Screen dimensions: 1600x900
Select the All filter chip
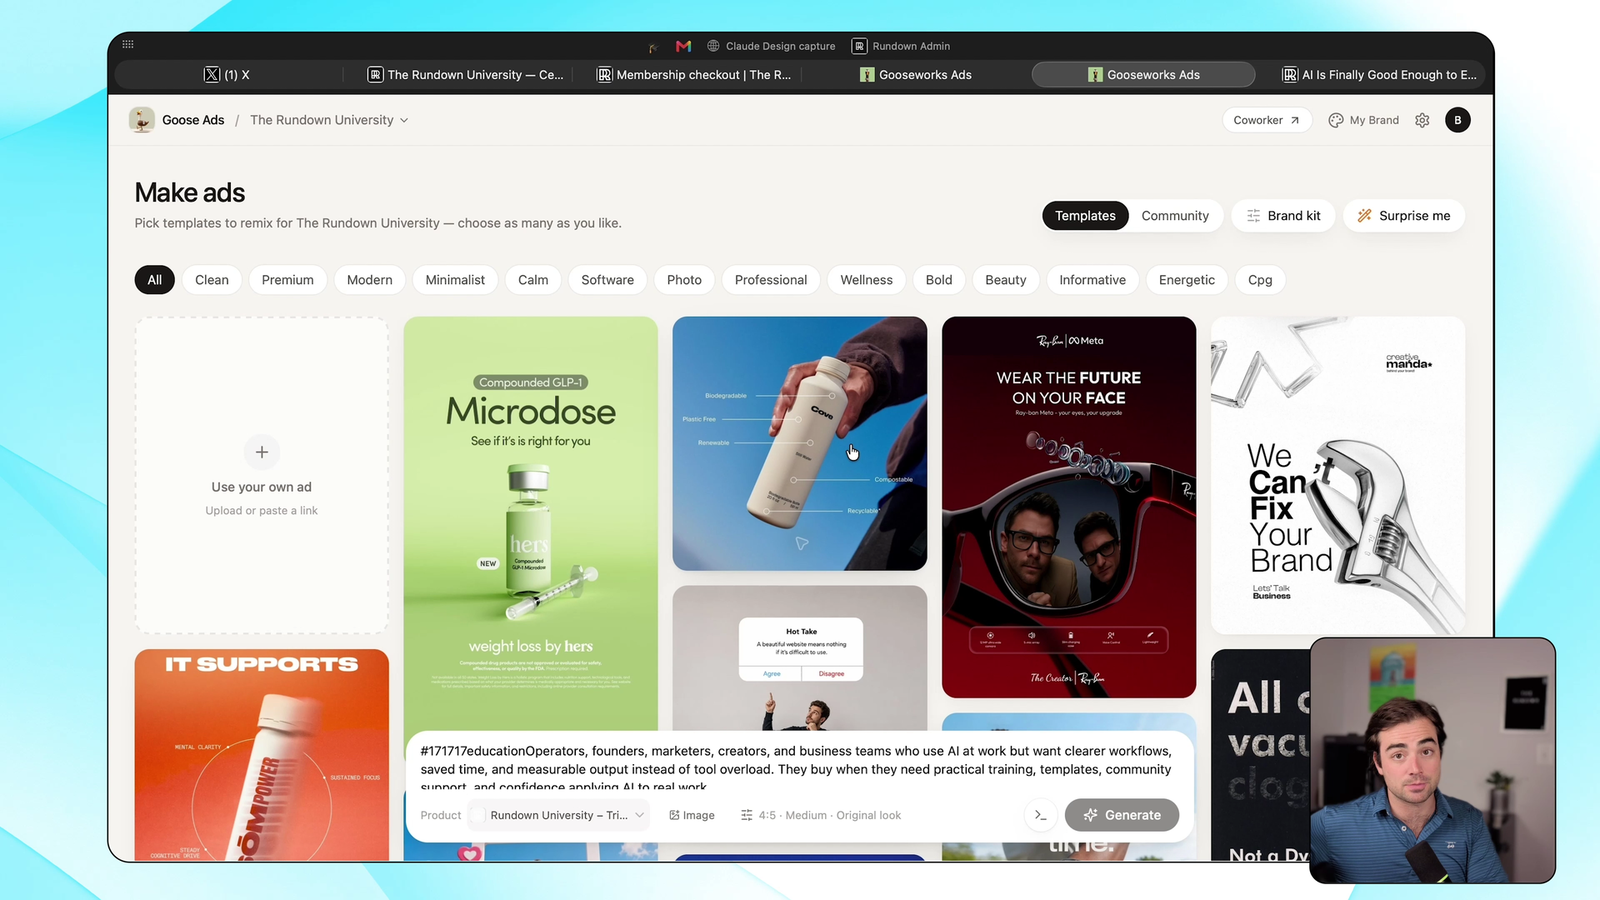tap(155, 280)
